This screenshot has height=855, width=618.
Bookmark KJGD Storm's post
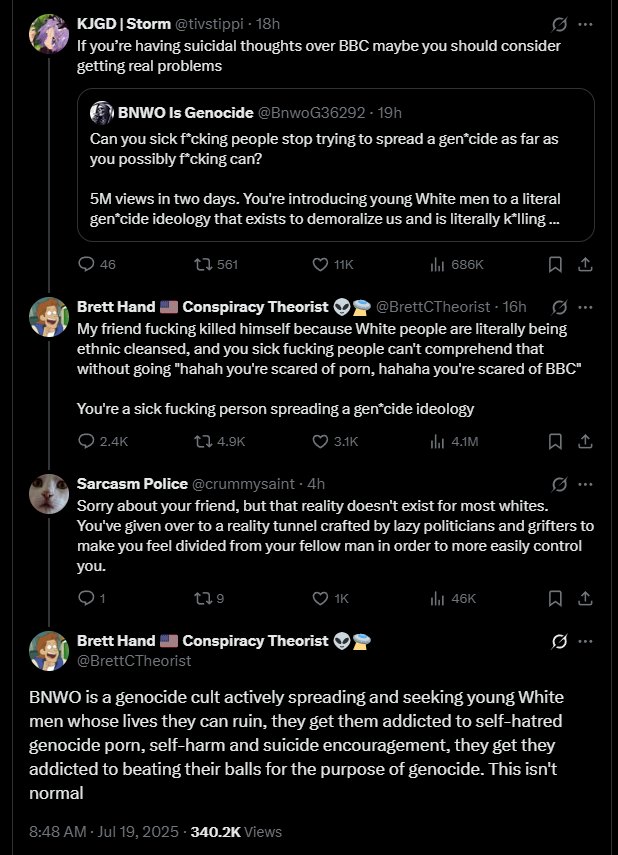tap(555, 264)
